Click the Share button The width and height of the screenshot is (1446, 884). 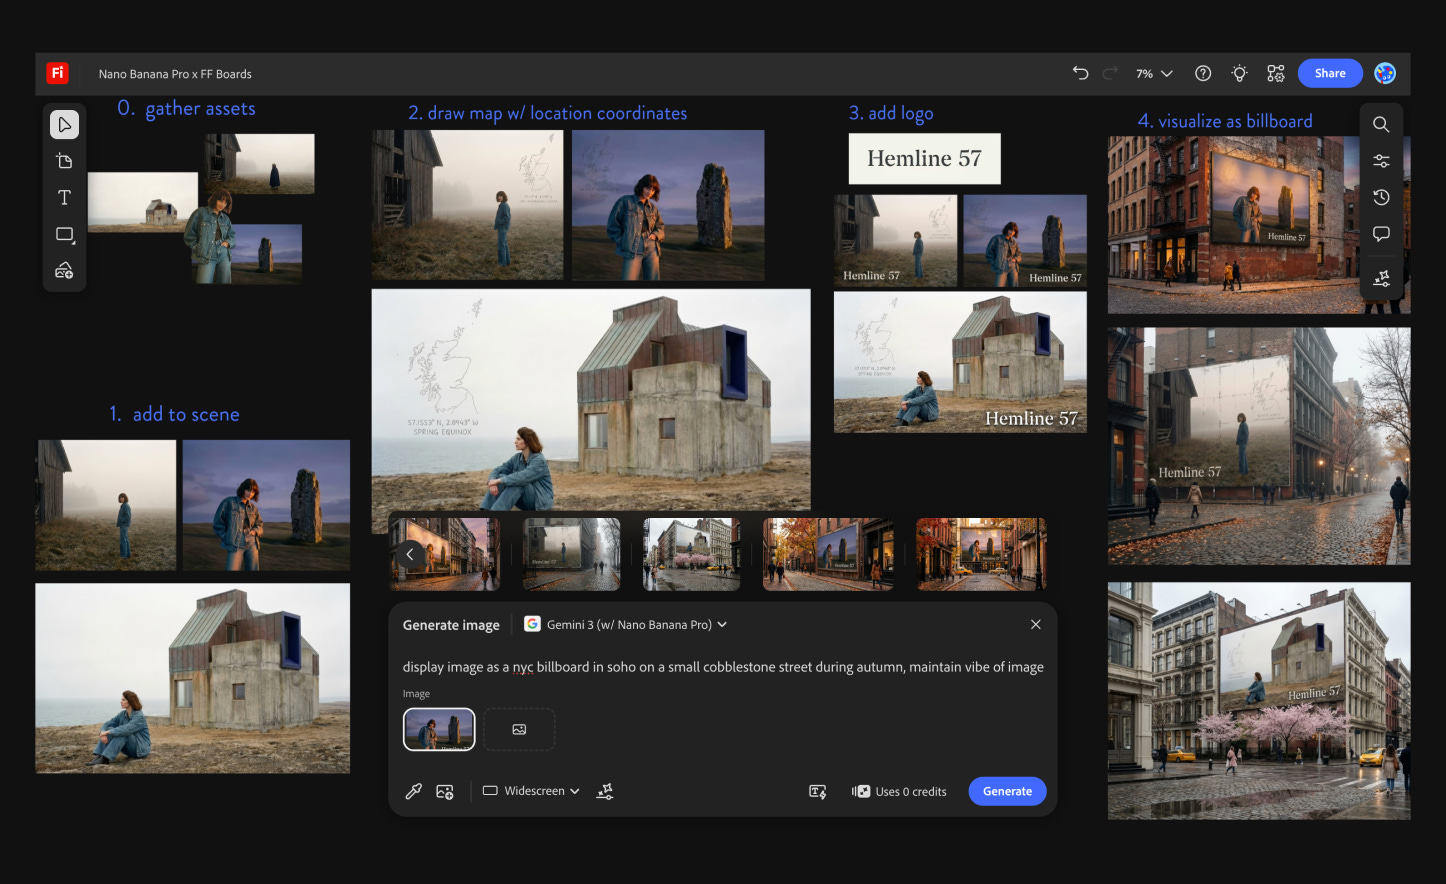[x=1329, y=73]
